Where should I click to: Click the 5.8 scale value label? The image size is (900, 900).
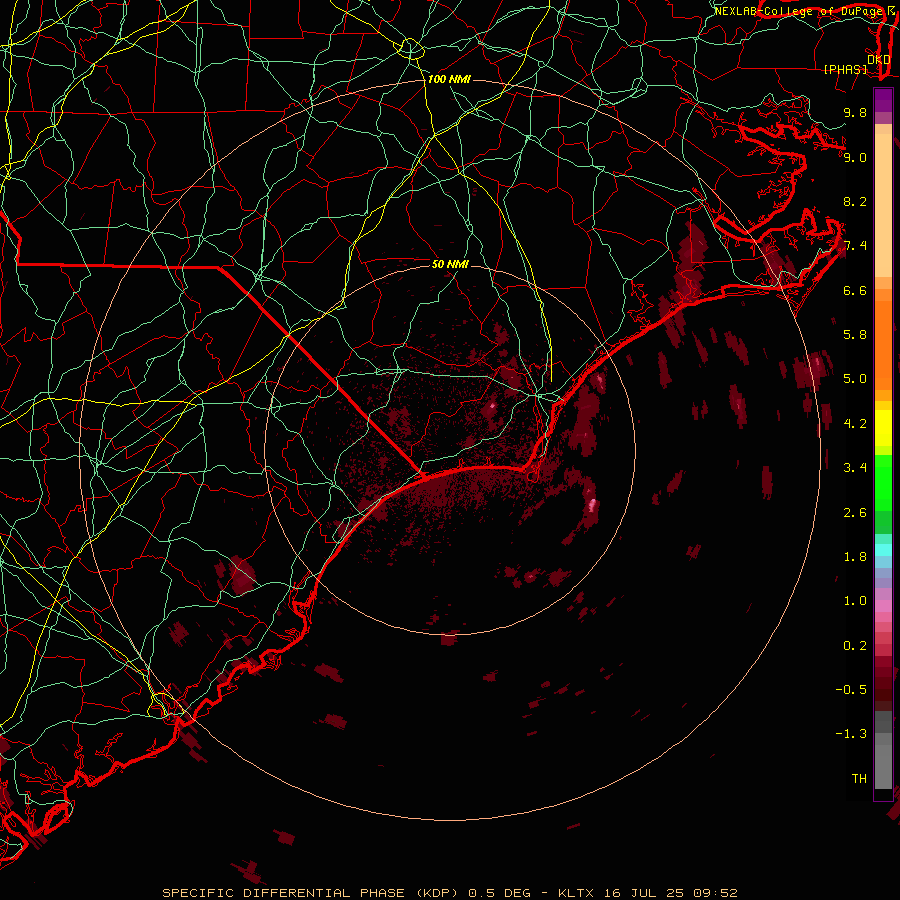[855, 335]
